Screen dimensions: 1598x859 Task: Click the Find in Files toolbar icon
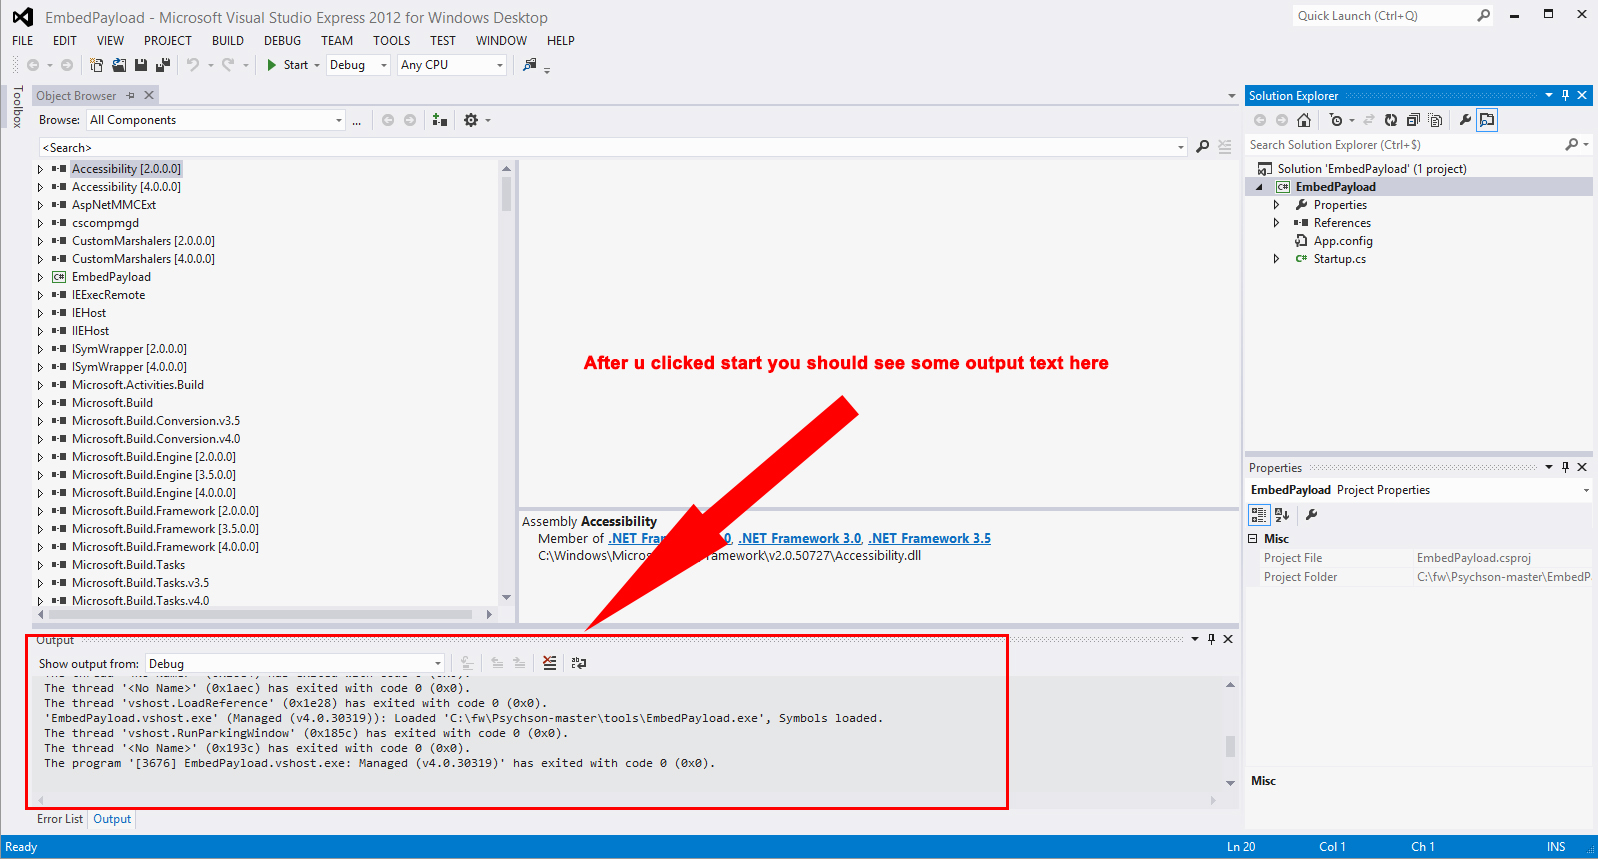click(530, 65)
